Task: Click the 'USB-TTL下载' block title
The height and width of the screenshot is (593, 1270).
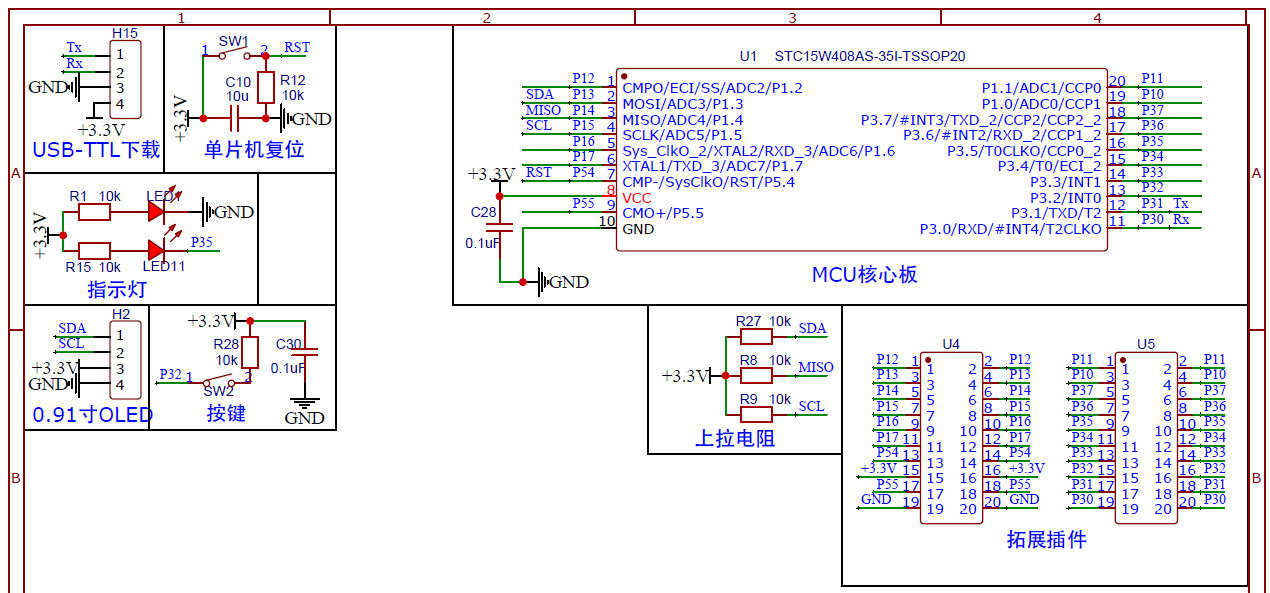Action: pyautogui.click(x=96, y=150)
